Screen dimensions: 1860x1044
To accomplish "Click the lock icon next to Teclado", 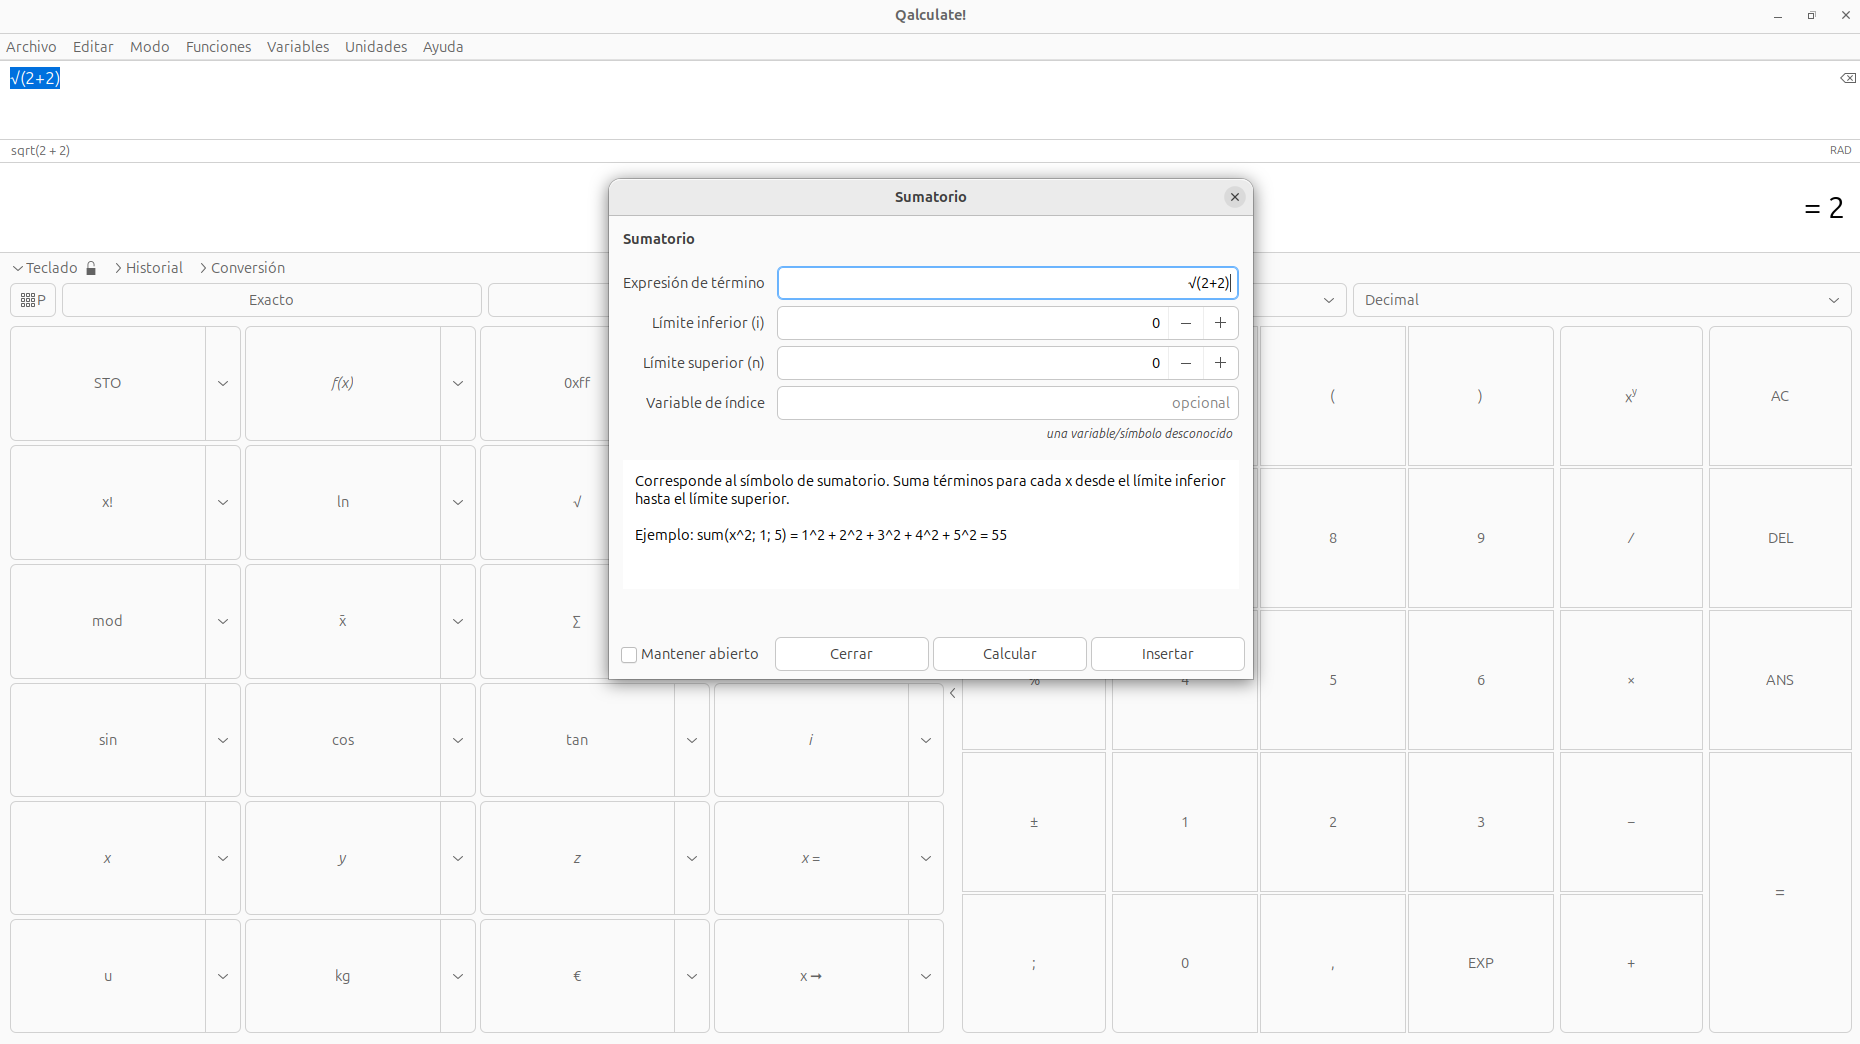I will pos(92,268).
